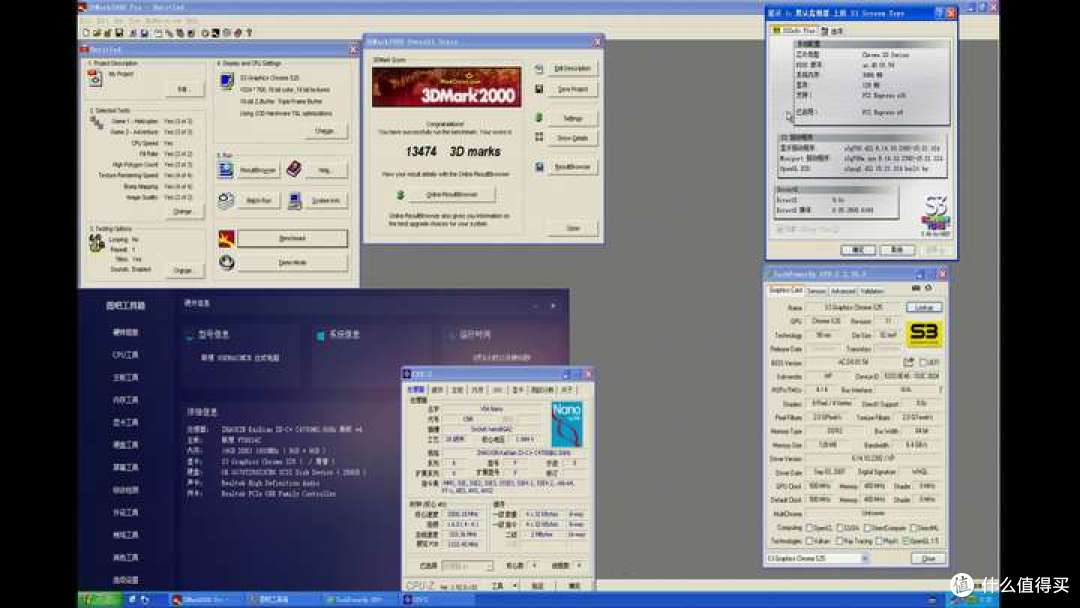Toggle the Vulkan checkbox in GPU-Z
This screenshot has height=608, width=1080.
click(x=810, y=541)
